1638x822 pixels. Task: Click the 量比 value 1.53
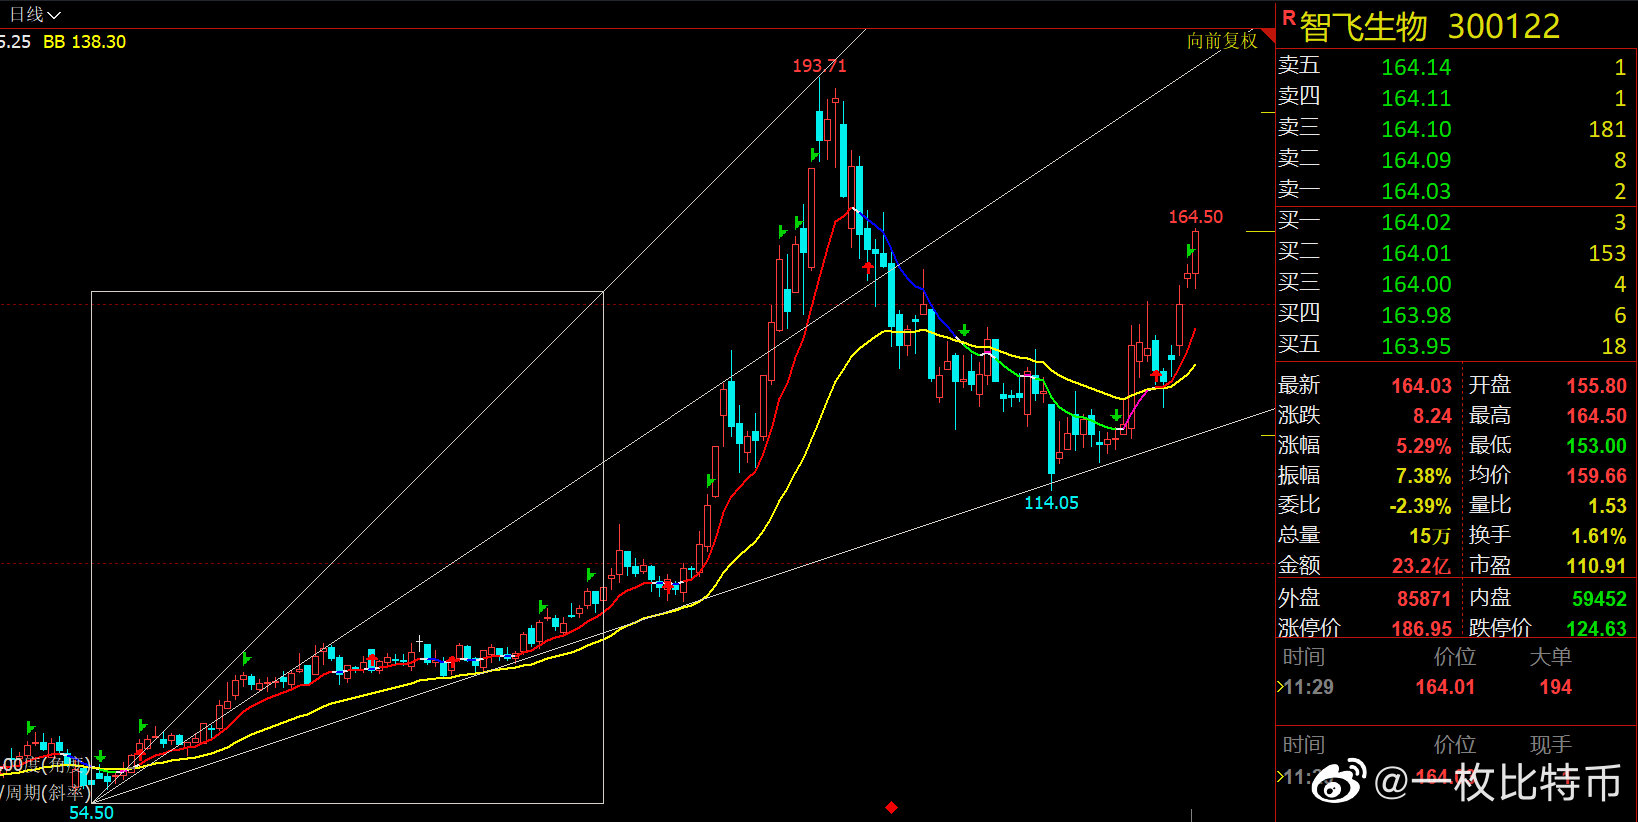click(x=1608, y=506)
